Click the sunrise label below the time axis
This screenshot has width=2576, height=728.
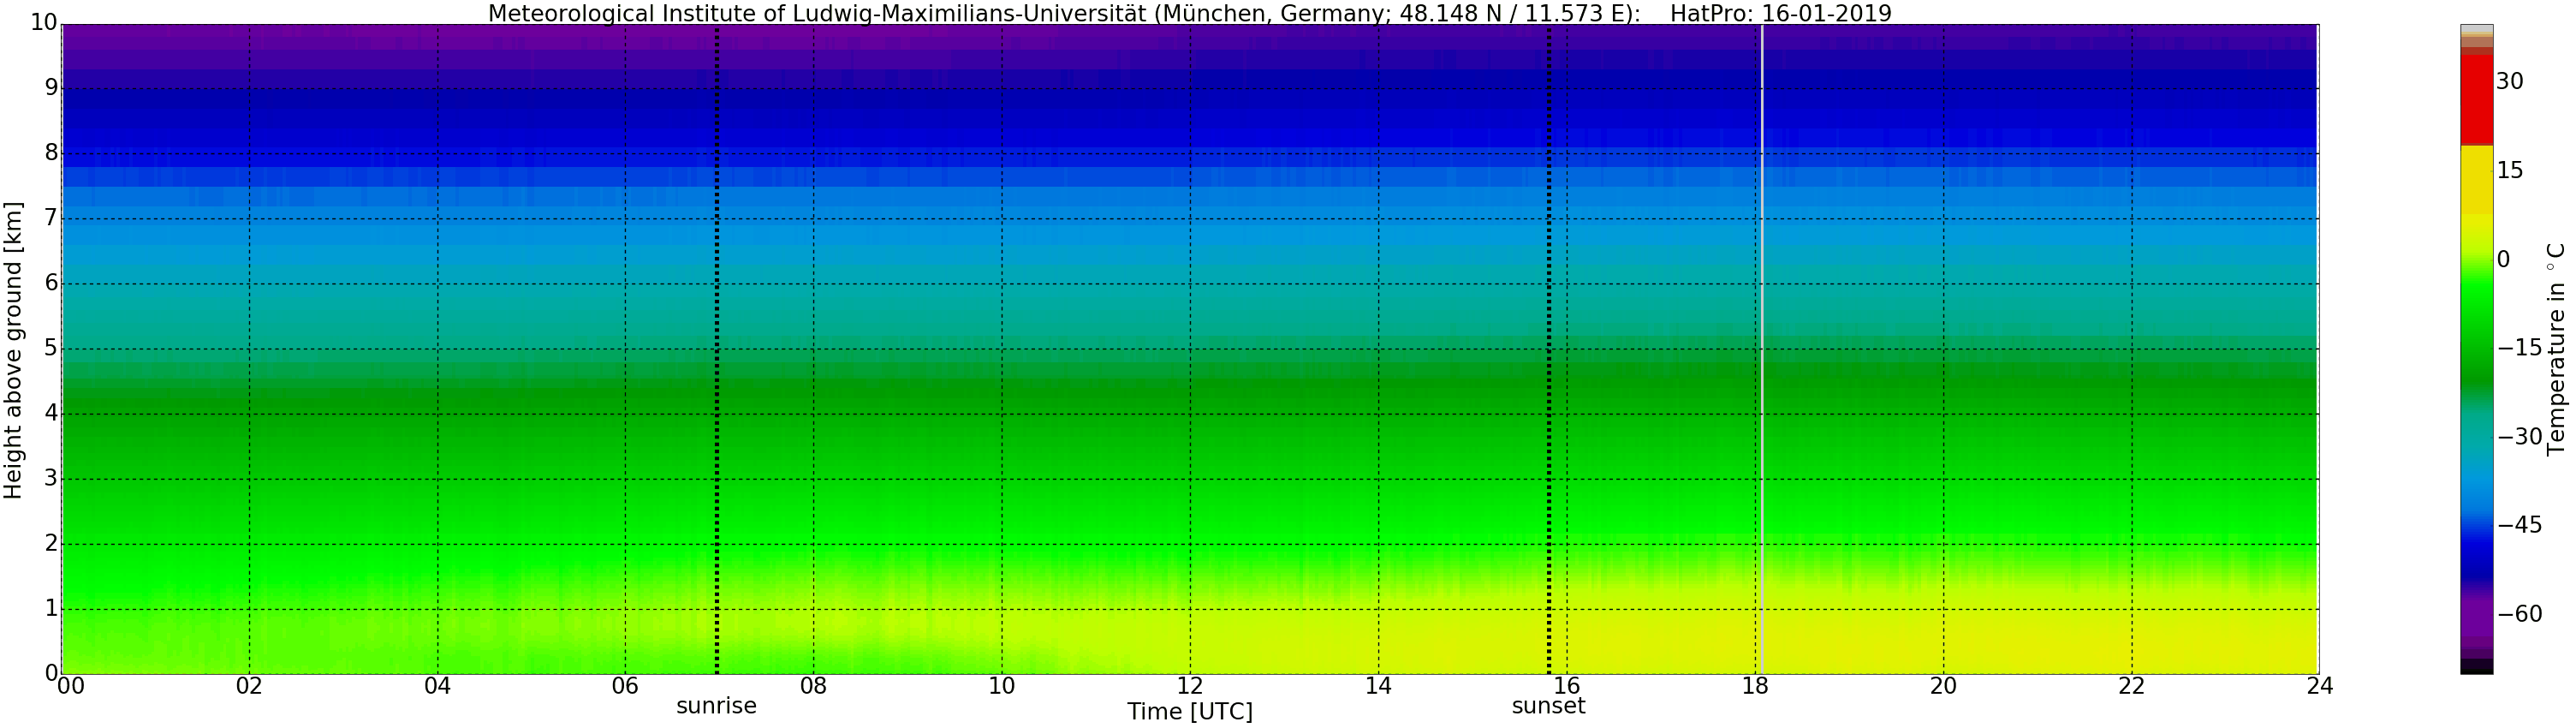tap(716, 706)
